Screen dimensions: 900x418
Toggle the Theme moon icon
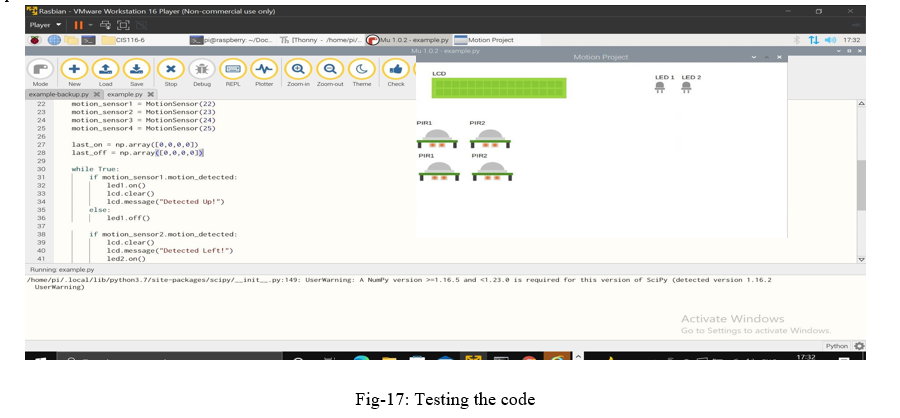(362, 70)
